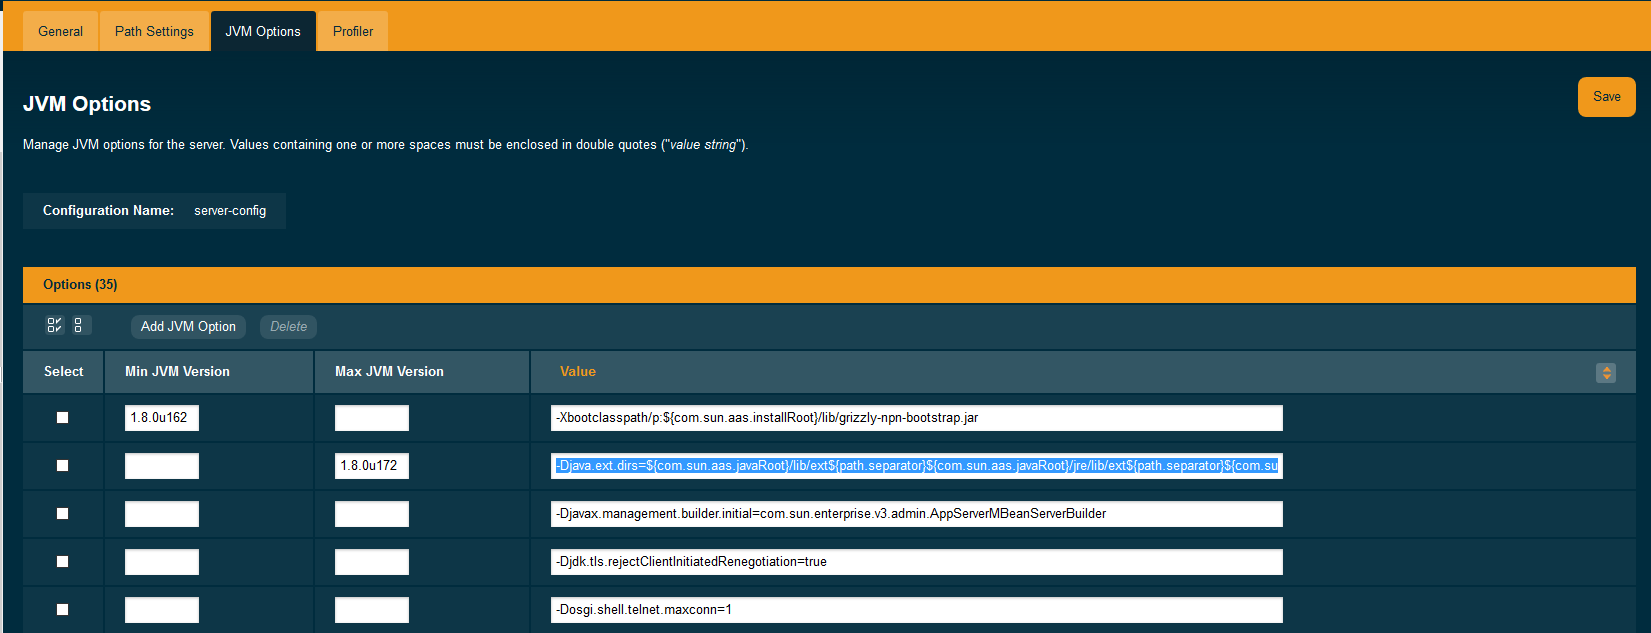This screenshot has height=633, width=1651.
Task: Tick checkbox for the grizzly-npn-bootstrap option
Action: click(63, 418)
